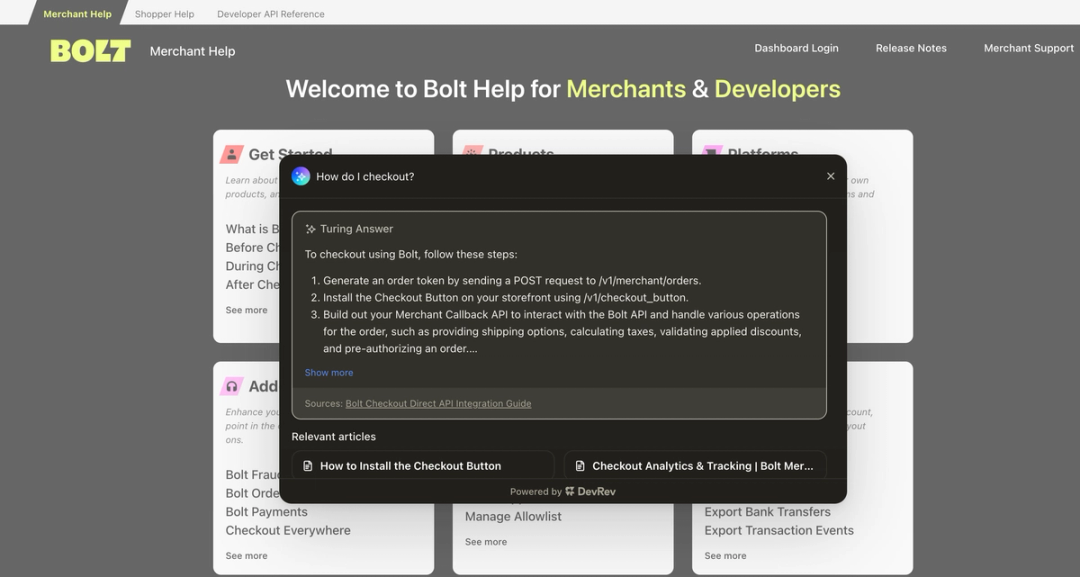
Task: Expand Get Started card via See more
Action: coord(246,310)
